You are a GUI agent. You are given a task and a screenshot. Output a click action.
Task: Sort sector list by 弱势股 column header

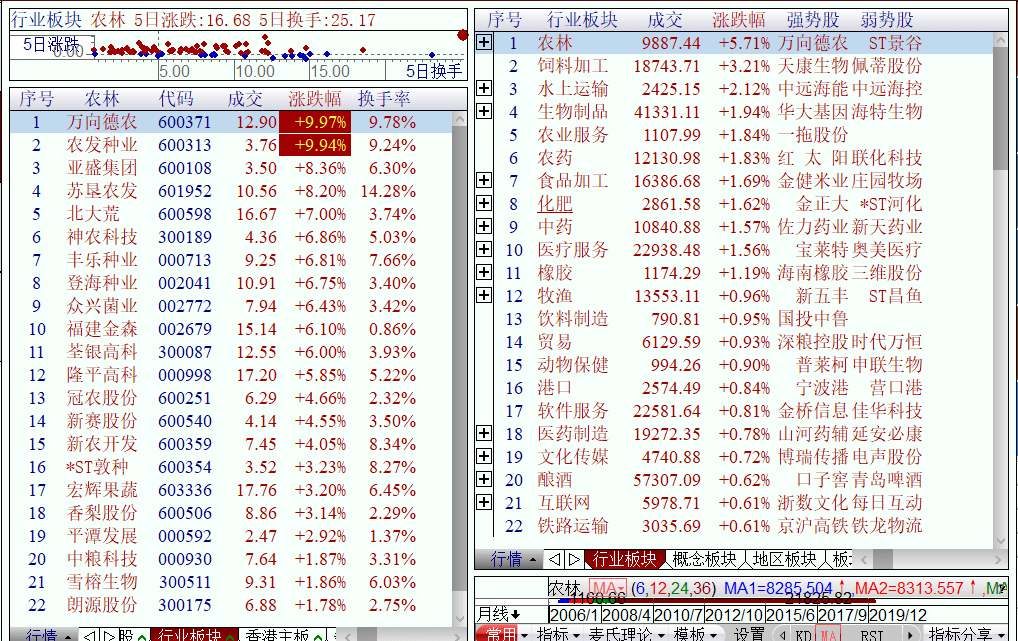[x=887, y=20]
